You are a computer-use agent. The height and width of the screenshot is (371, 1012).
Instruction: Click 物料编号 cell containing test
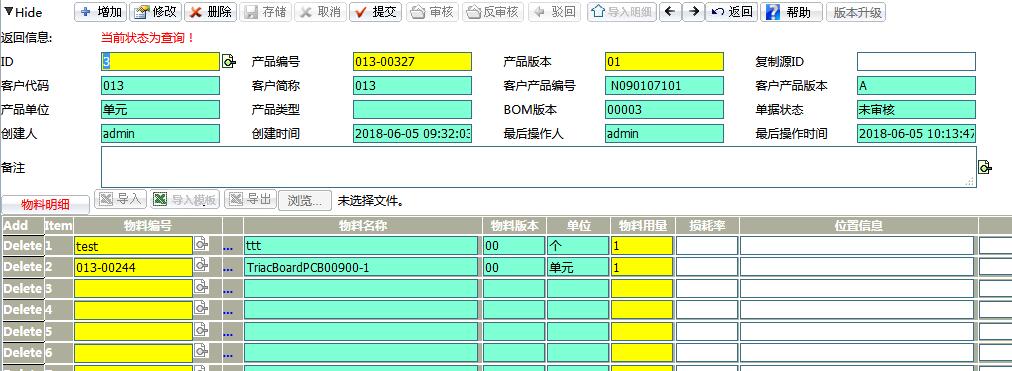click(134, 246)
